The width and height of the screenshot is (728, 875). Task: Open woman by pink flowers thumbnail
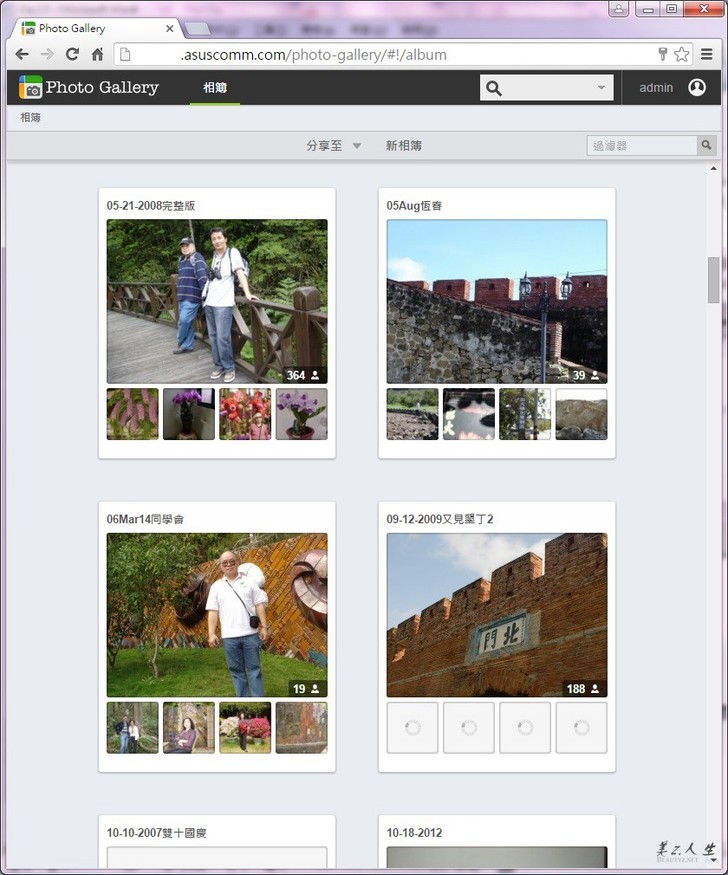245,728
